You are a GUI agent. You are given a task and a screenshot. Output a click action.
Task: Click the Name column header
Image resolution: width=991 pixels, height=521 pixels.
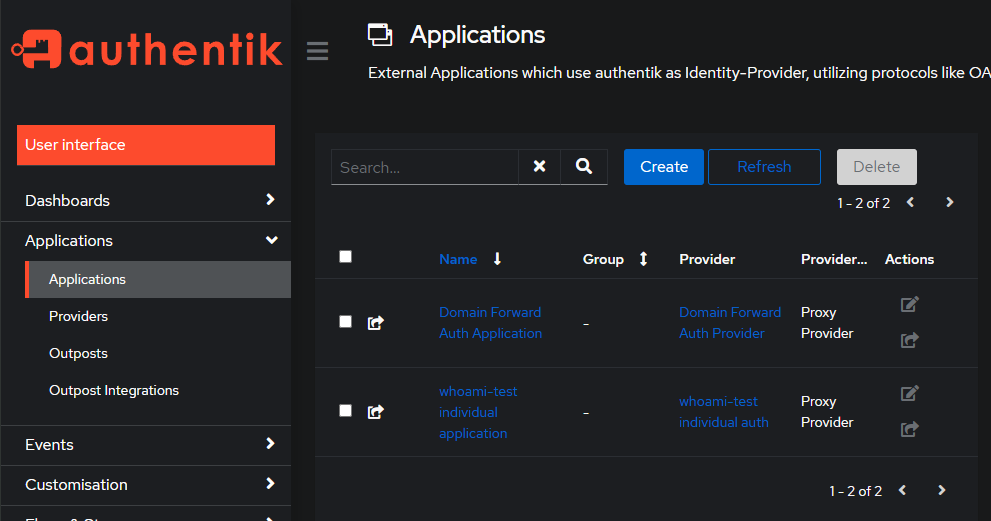click(x=458, y=259)
